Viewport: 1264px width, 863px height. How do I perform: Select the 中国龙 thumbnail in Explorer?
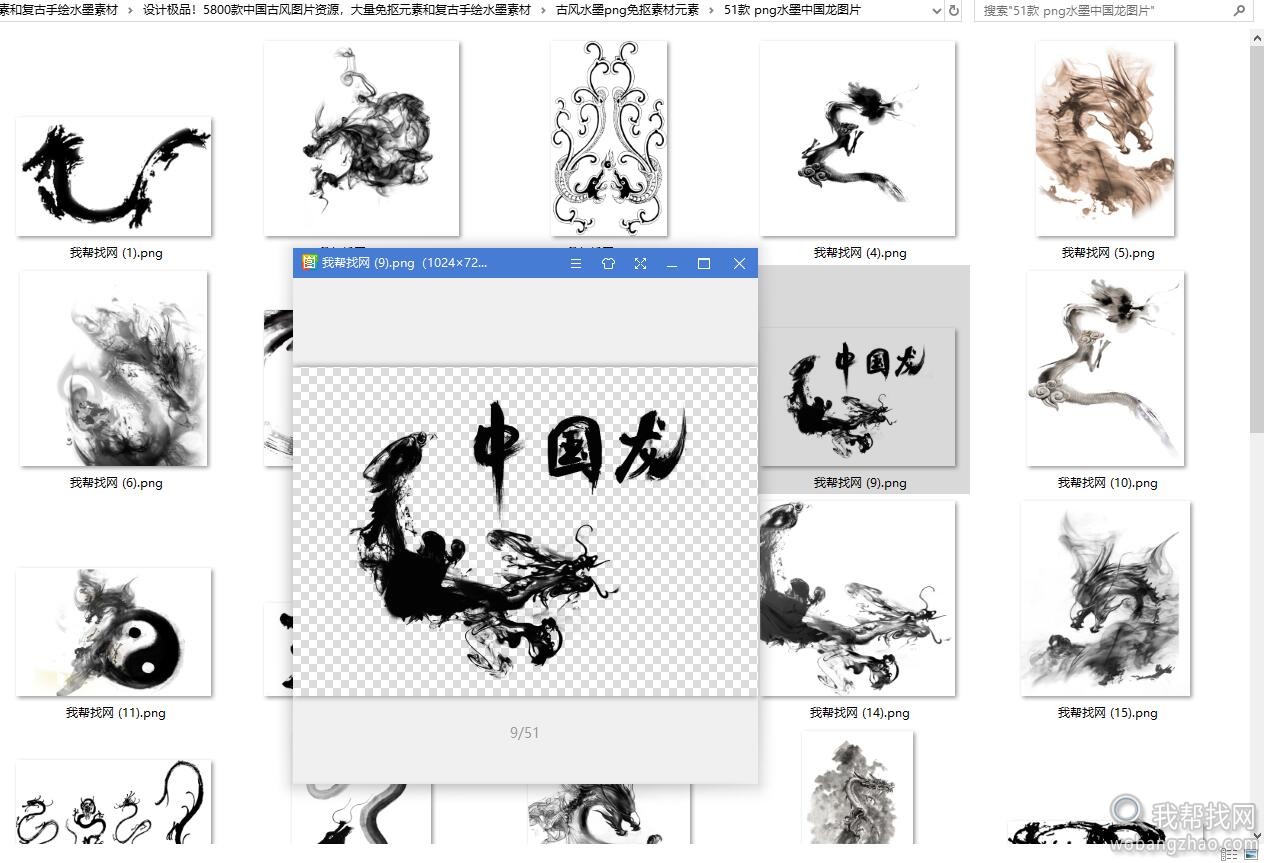click(857, 396)
